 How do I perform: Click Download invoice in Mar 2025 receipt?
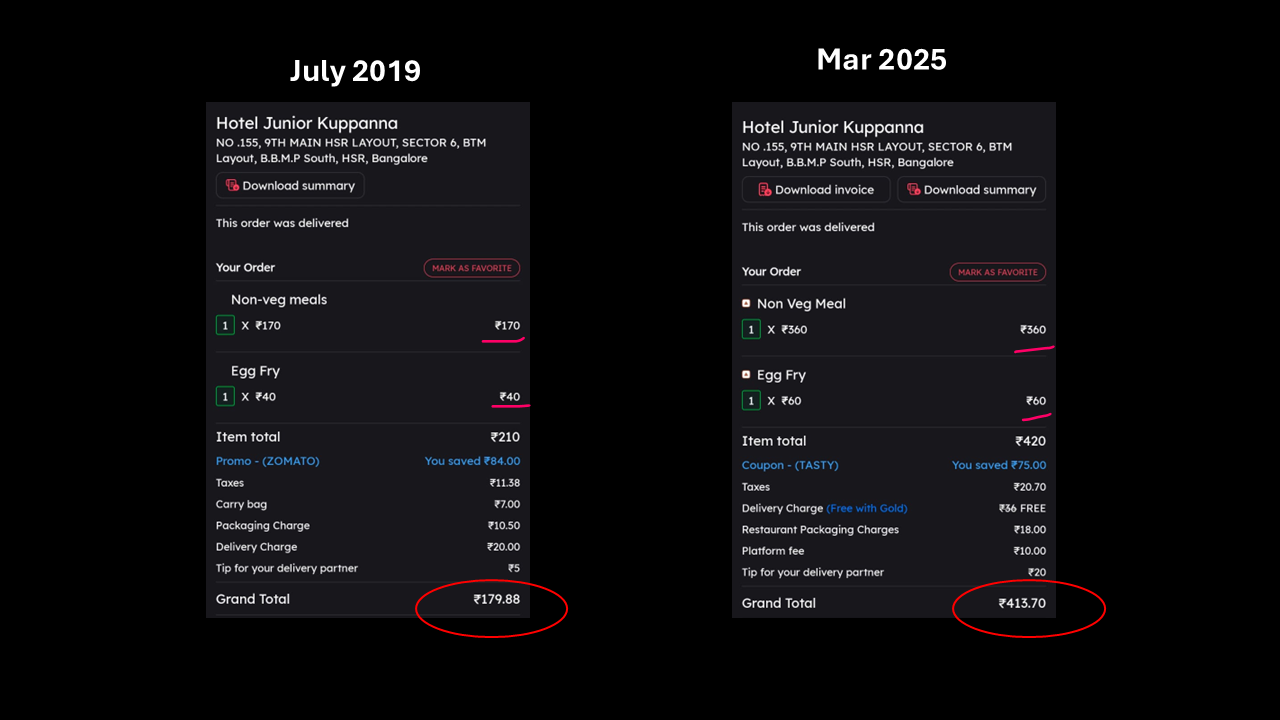click(x=816, y=189)
